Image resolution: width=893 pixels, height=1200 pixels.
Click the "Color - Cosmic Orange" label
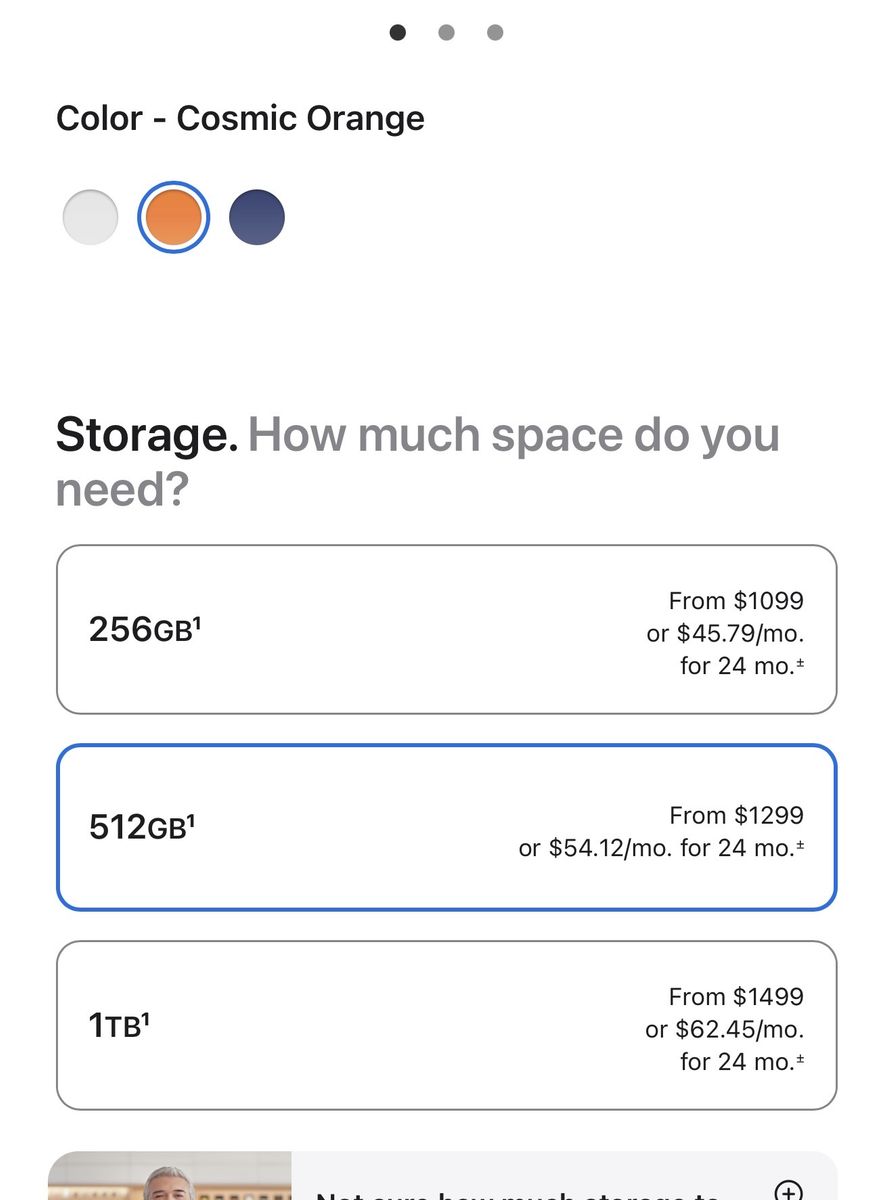[x=240, y=118]
